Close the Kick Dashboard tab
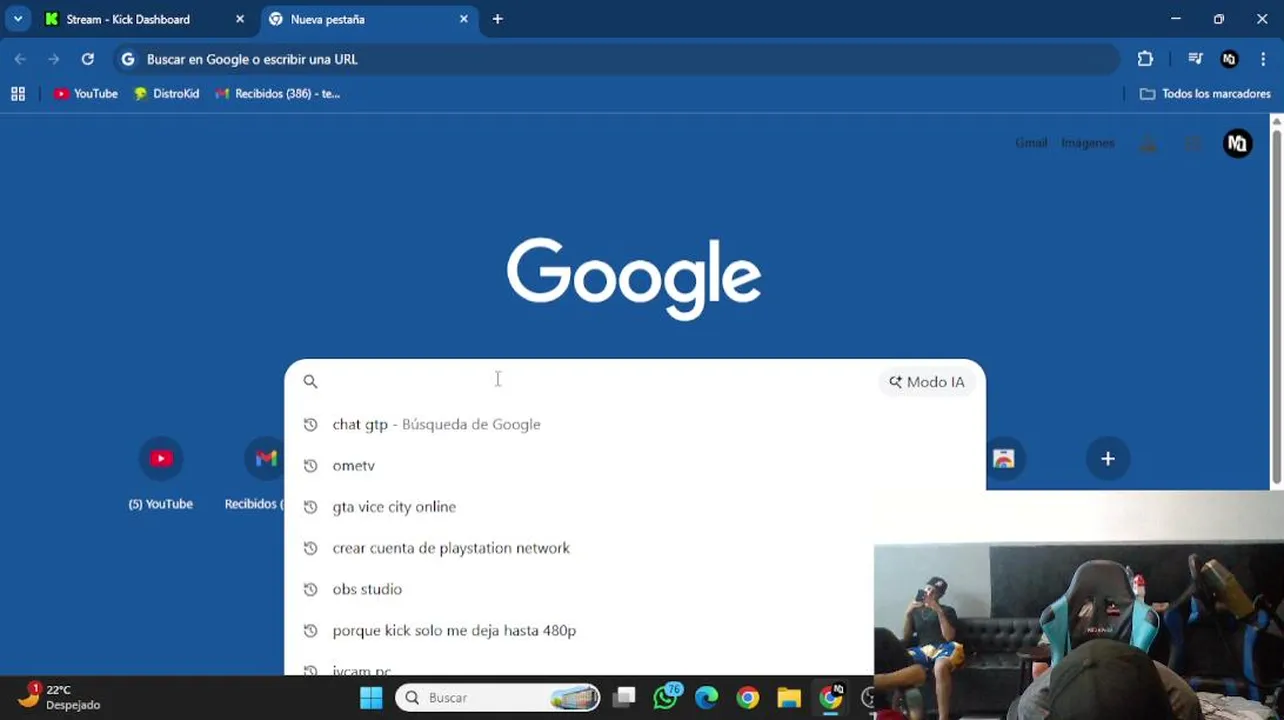 (x=240, y=19)
